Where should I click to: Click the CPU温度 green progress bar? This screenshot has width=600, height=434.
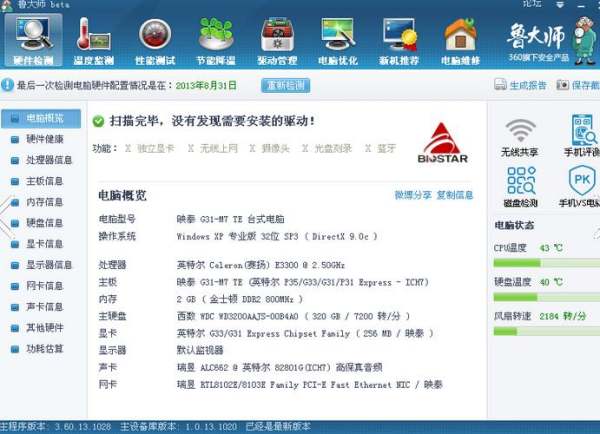(547, 263)
